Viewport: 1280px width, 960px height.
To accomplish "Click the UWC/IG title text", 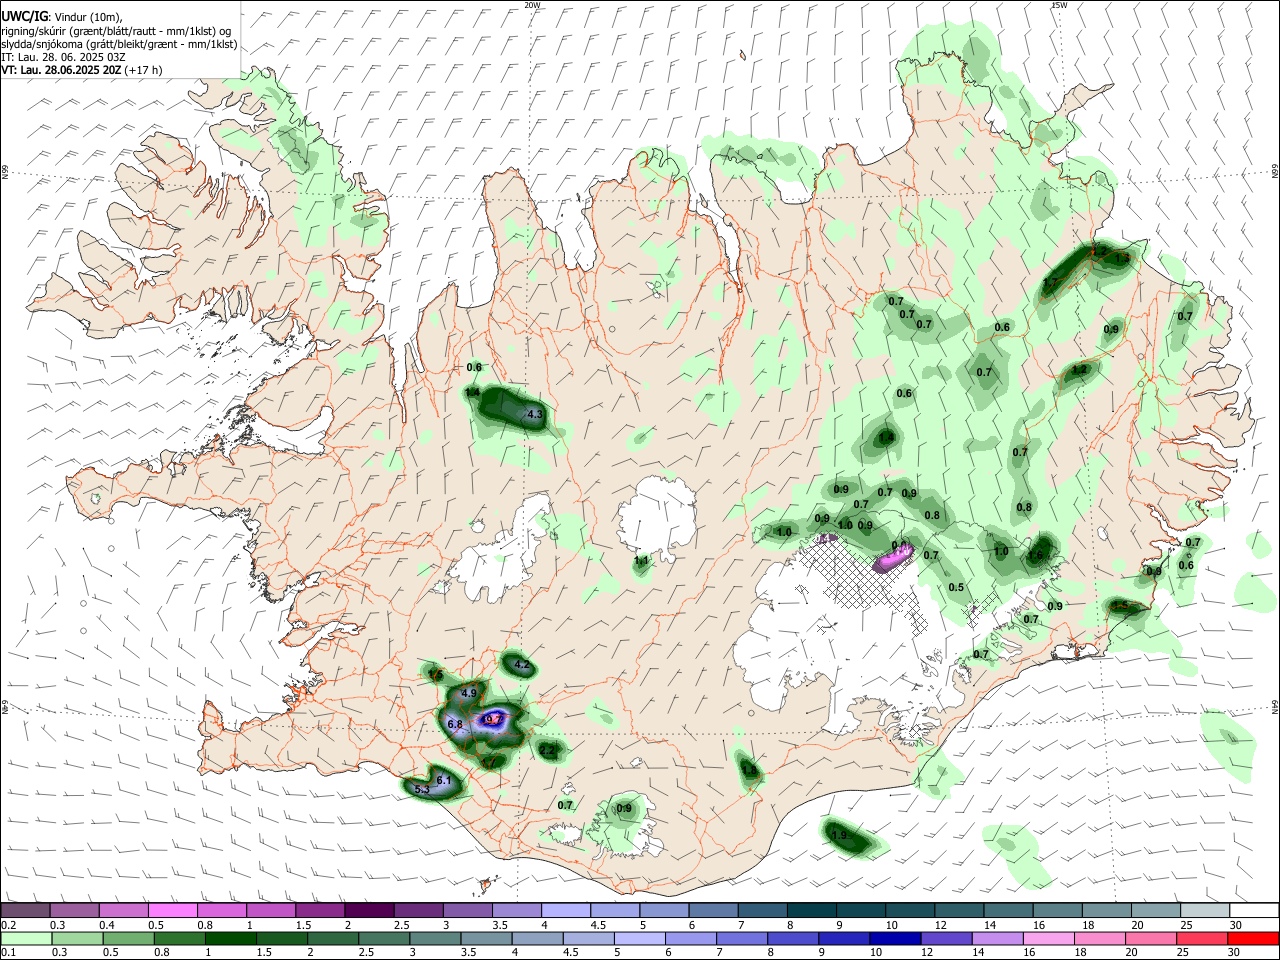I will [x=23, y=16].
